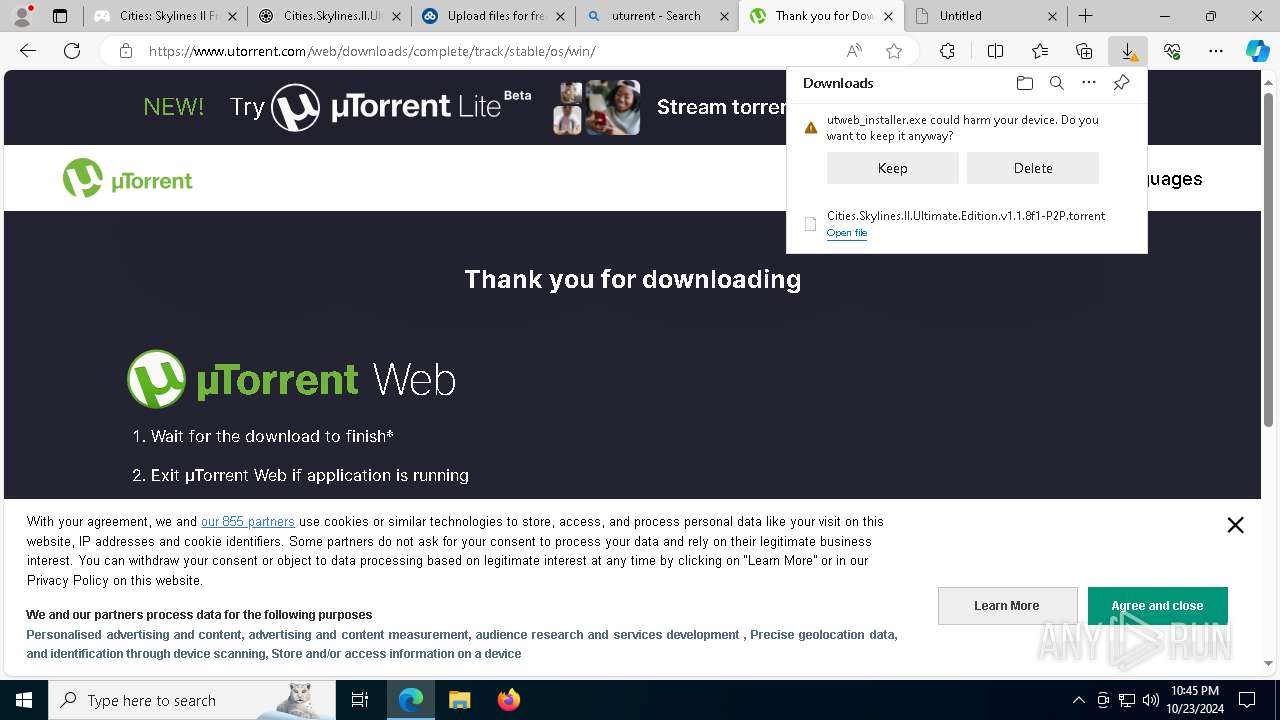Open File Explorer from taskbar
This screenshot has height=720, width=1280.
tap(459, 700)
